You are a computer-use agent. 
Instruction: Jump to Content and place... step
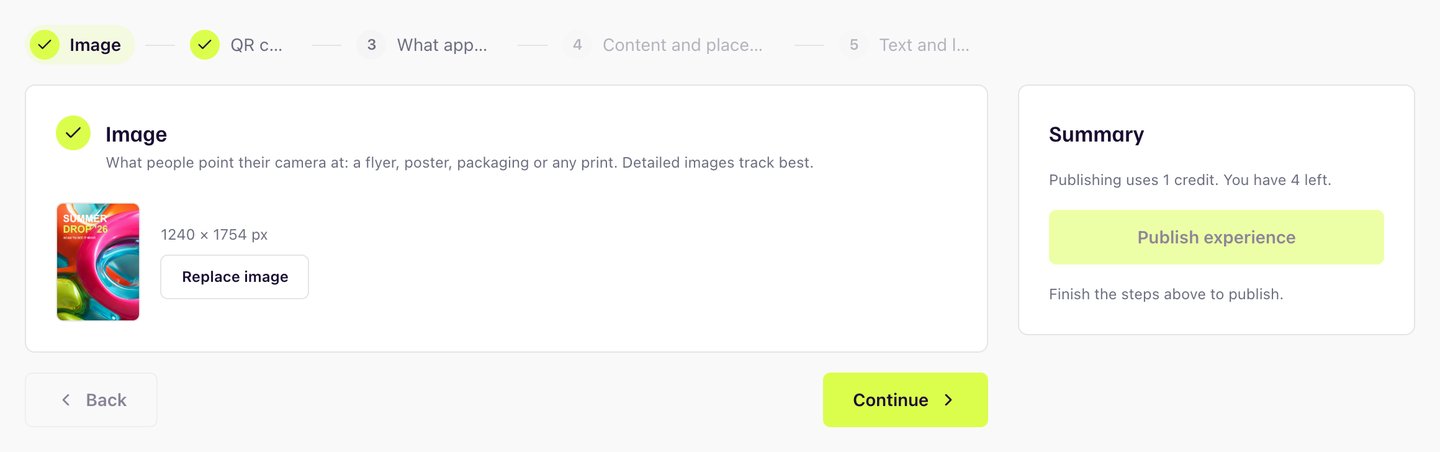663,45
